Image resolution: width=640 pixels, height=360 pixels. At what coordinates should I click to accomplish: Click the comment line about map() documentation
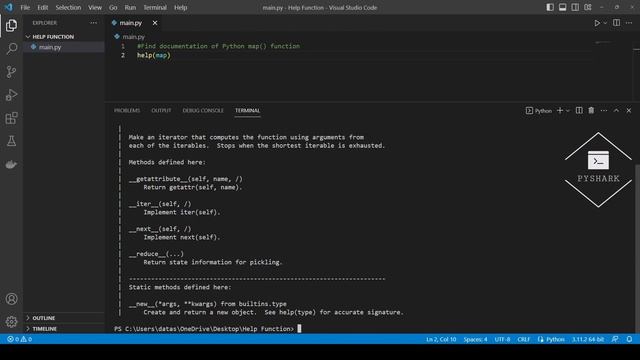point(218,46)
